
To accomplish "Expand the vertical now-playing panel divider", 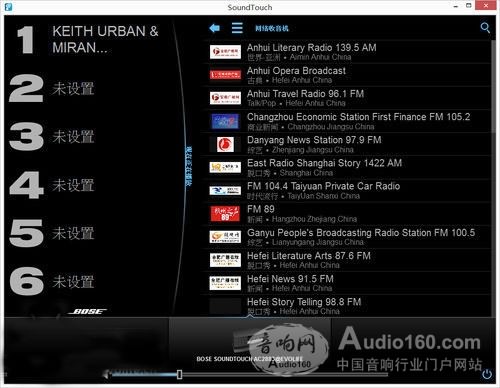I will coord(188,166).
